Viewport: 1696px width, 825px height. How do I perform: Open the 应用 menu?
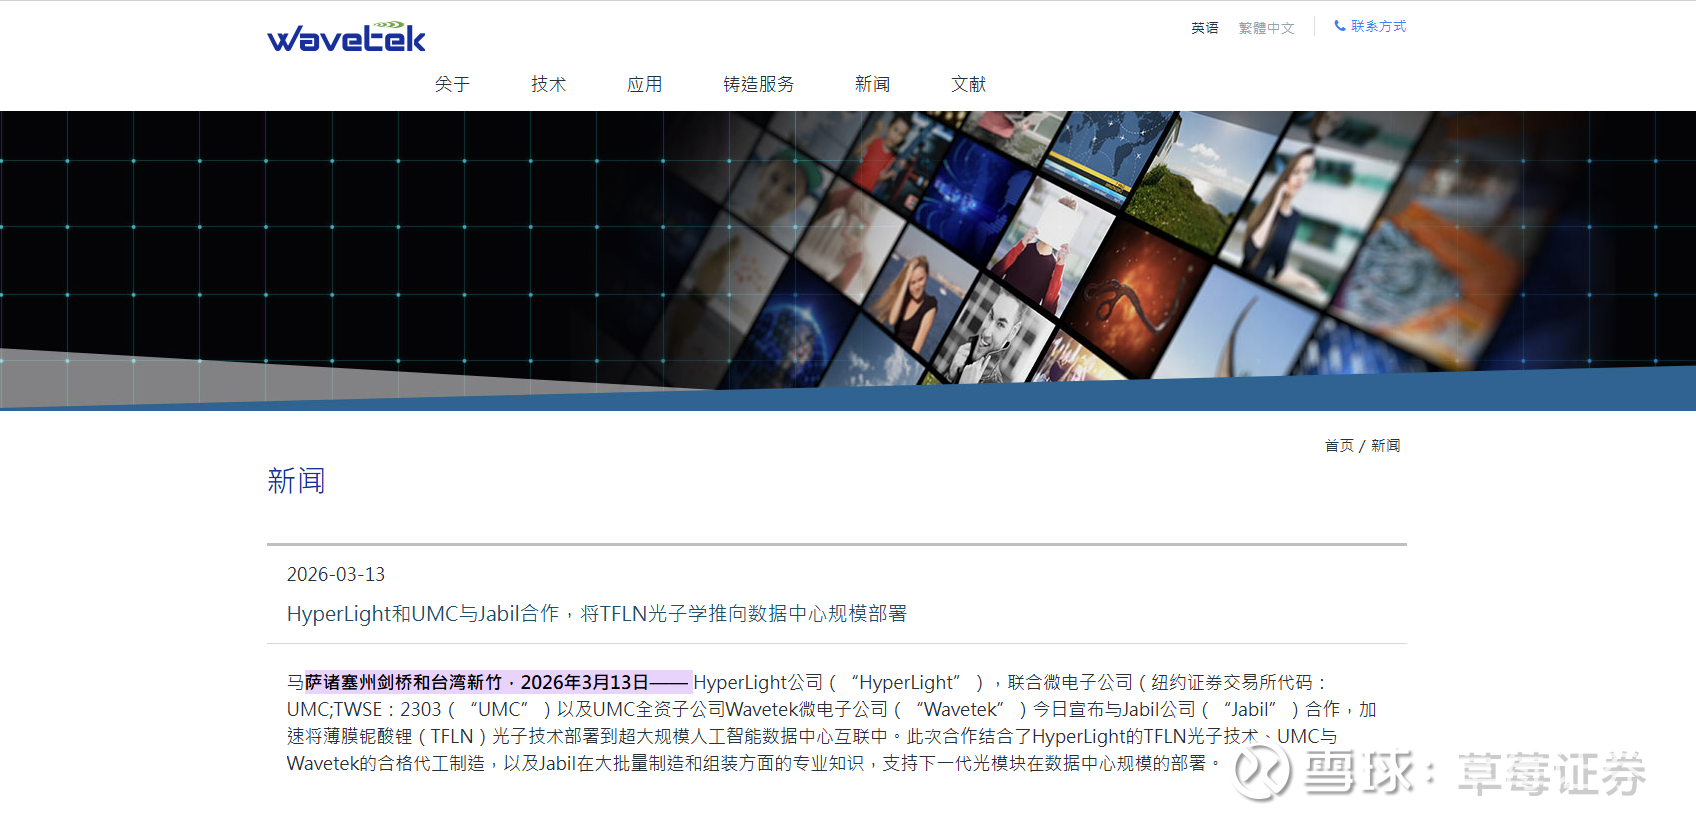pyautogui.click(x=644, y=84)
